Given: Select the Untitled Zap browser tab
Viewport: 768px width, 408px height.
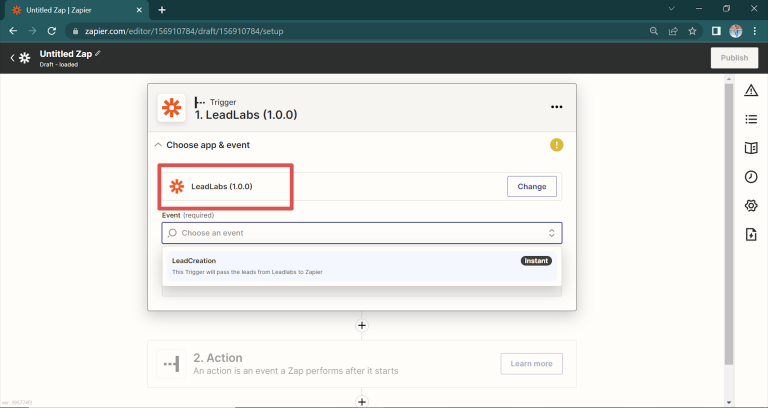Looking at the screenshot, I should (76, 10).
